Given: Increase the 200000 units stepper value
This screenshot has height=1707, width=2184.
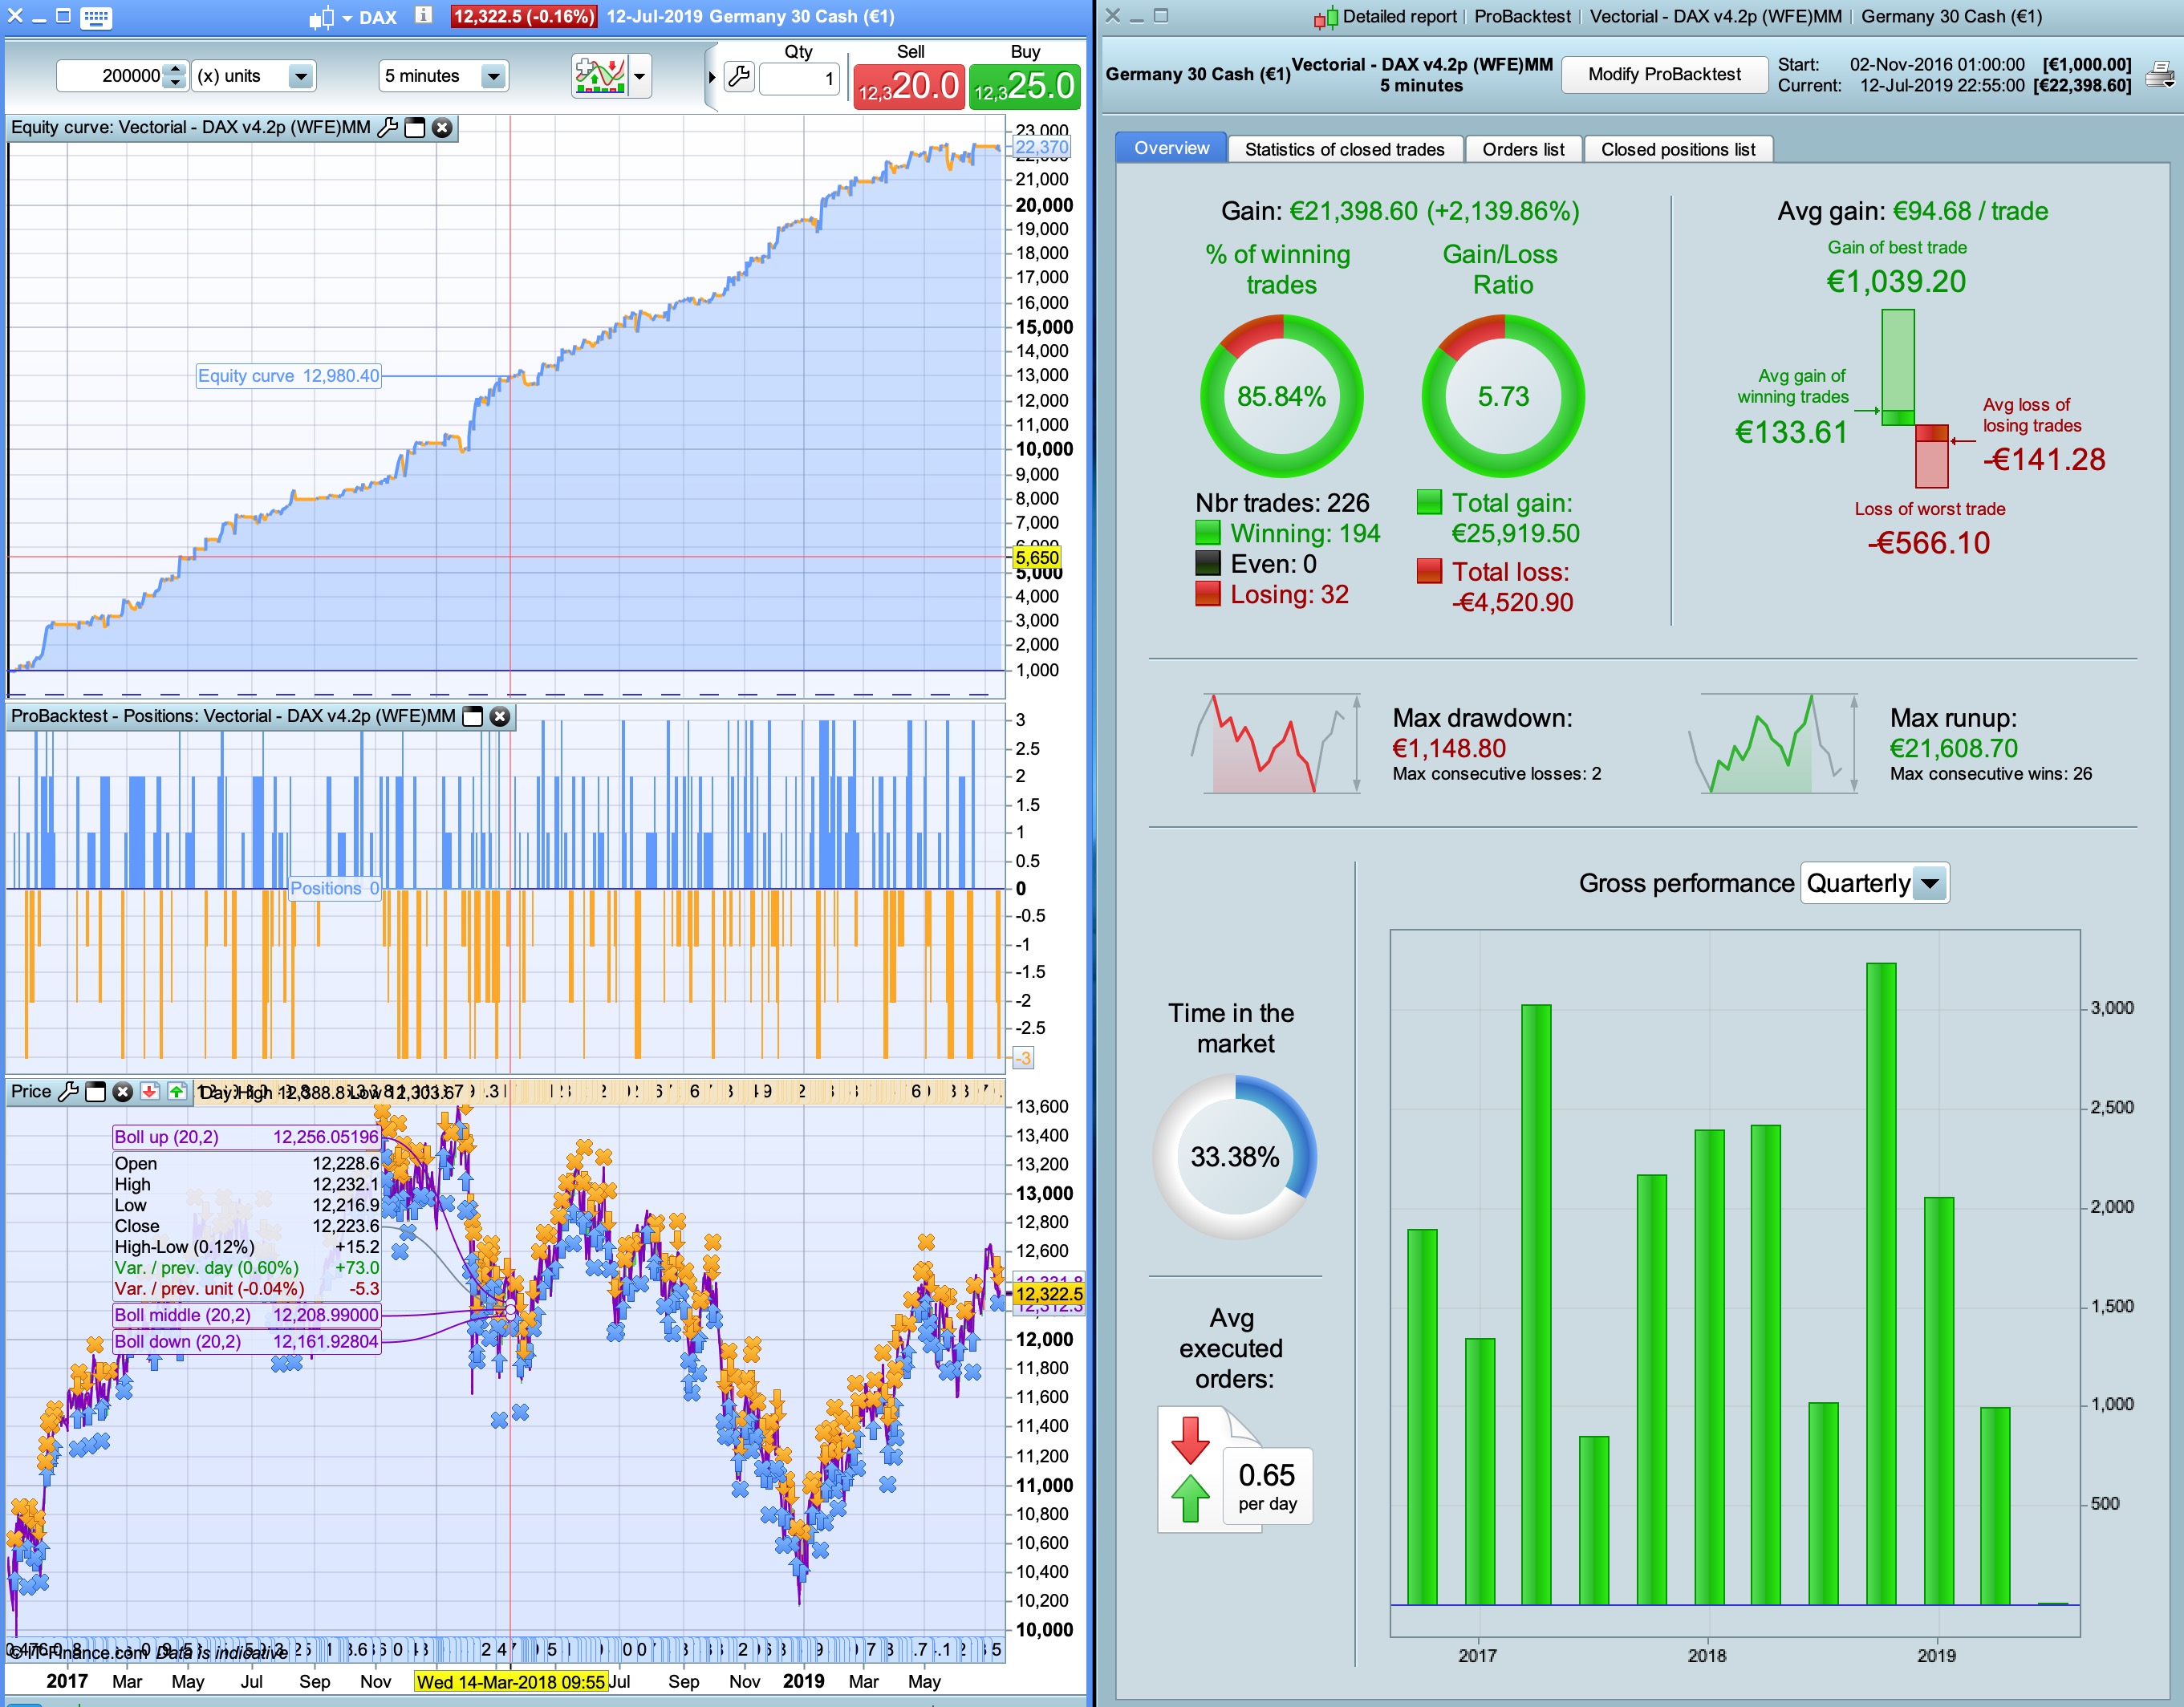Looking at the screenshot, I should pos(175,69).
